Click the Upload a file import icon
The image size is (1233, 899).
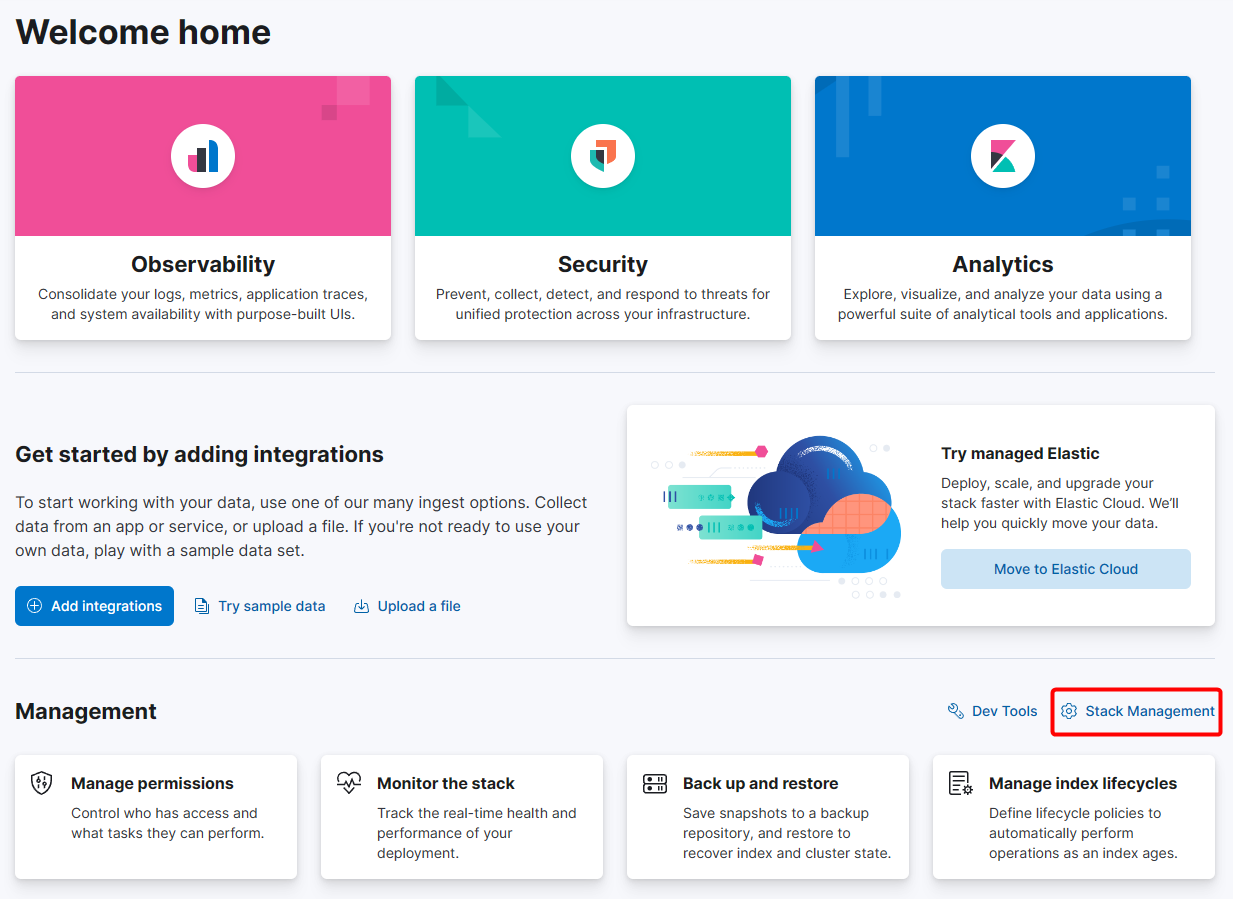362,606
